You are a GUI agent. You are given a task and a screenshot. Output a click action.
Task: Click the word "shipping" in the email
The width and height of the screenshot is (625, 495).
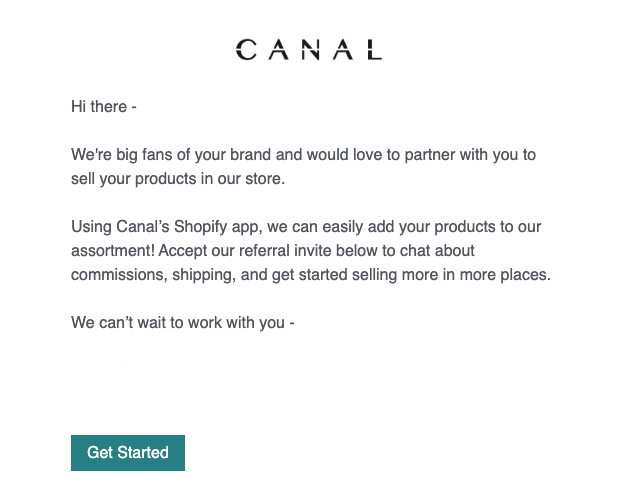[208, 274]
